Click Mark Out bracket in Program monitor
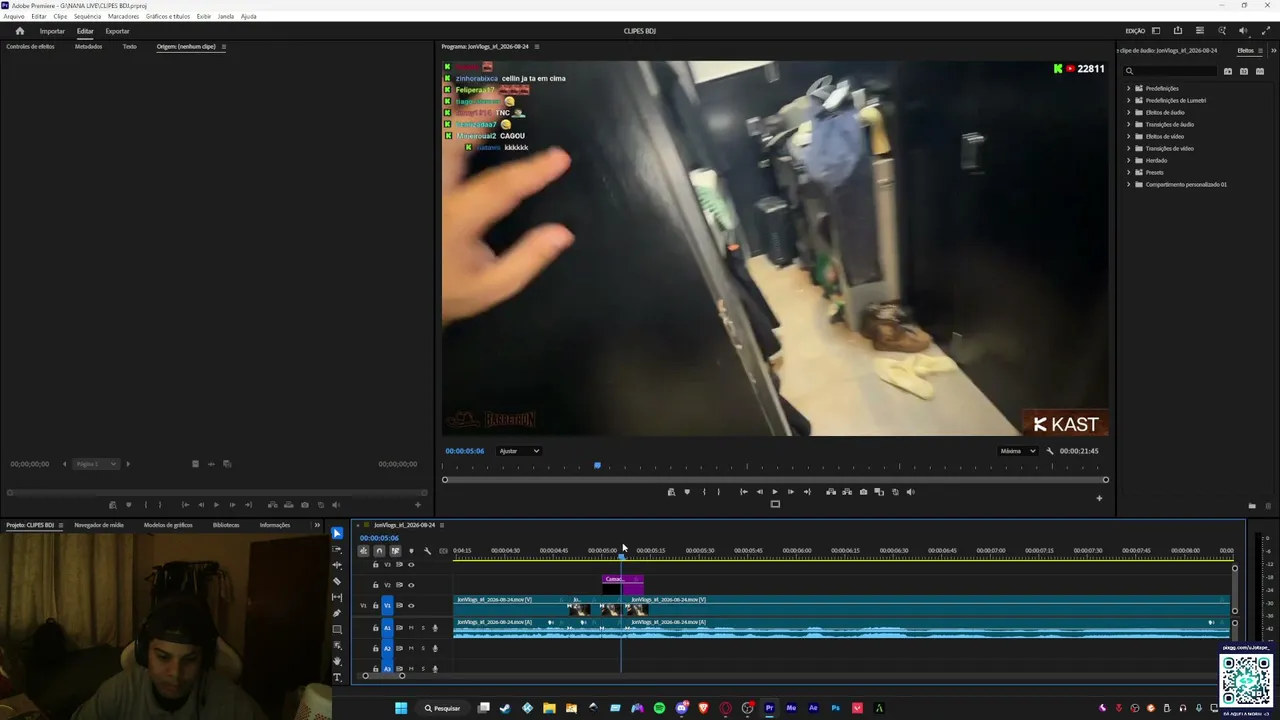The width and height of the screenshot is (1280, 720). pyautogui.click(x=718, y=492)
